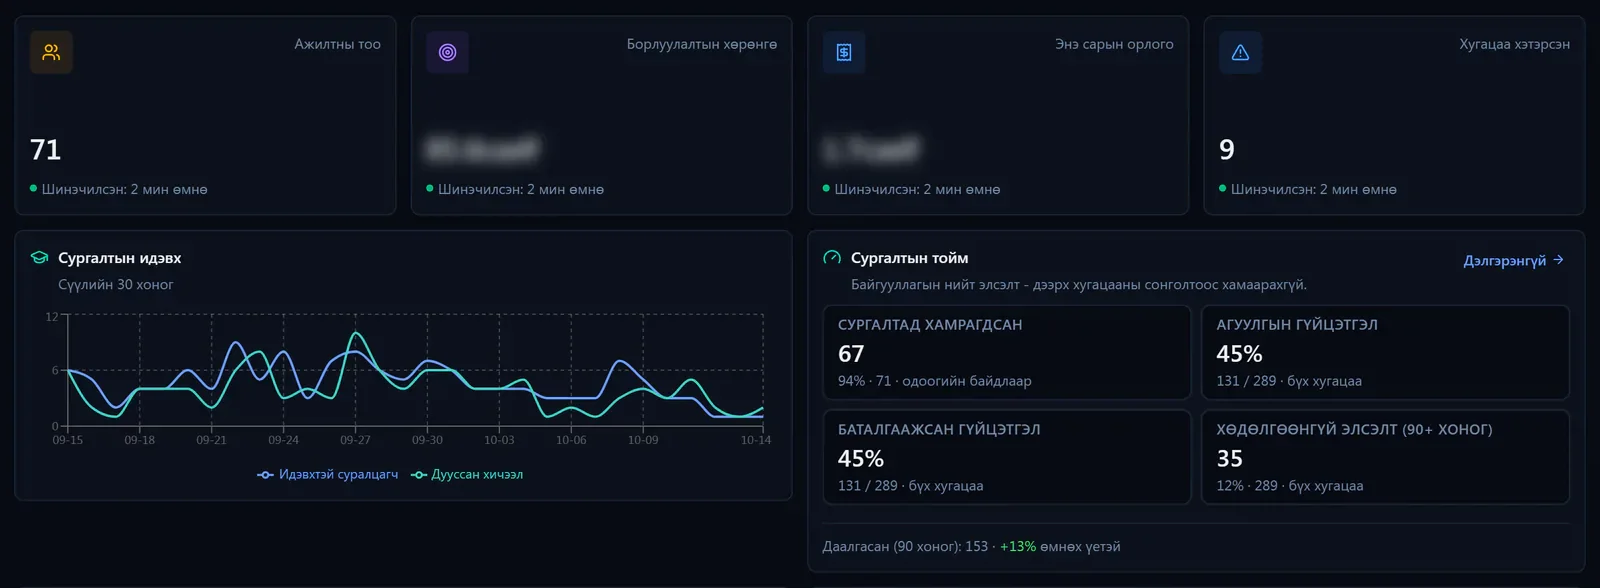1600x588 pixels.
Task: Click the Байгууллагын нийт элсэлт description text
Action: [x=1079, y=285]
